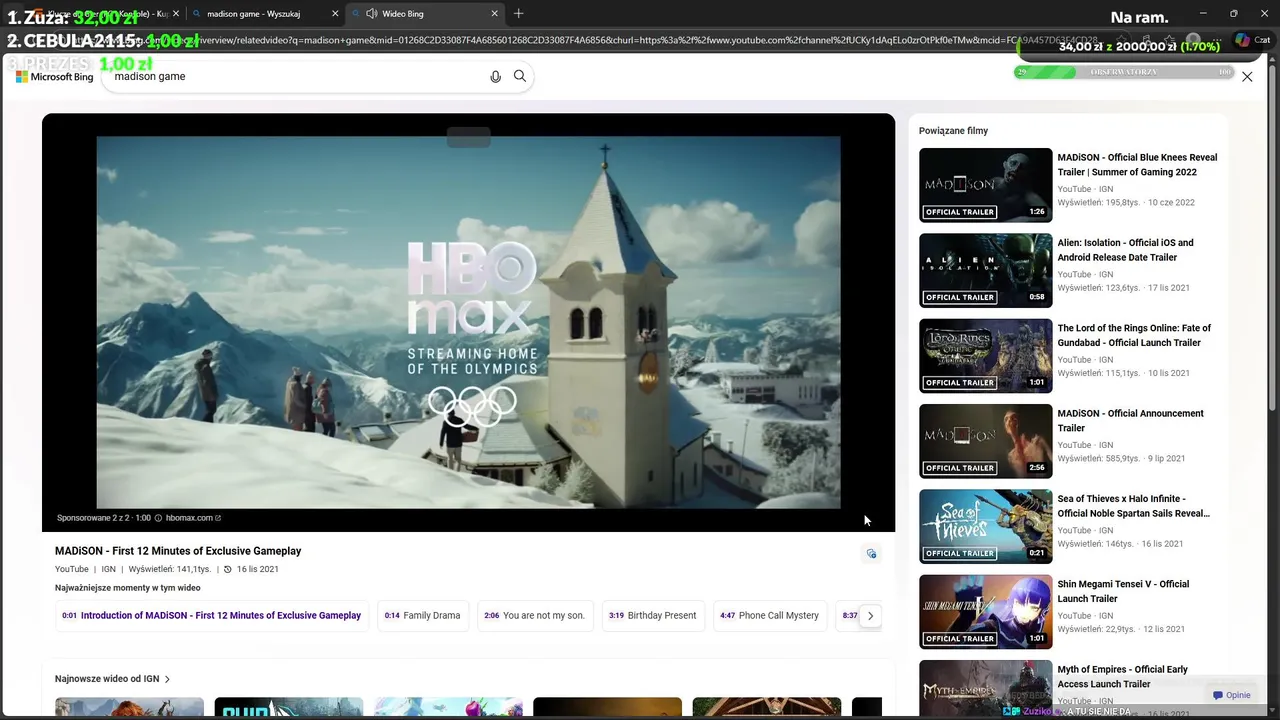1280x720 pixels.
Task: Open the Microsoft Bing logo home link
Action: (x=55, y=77)
